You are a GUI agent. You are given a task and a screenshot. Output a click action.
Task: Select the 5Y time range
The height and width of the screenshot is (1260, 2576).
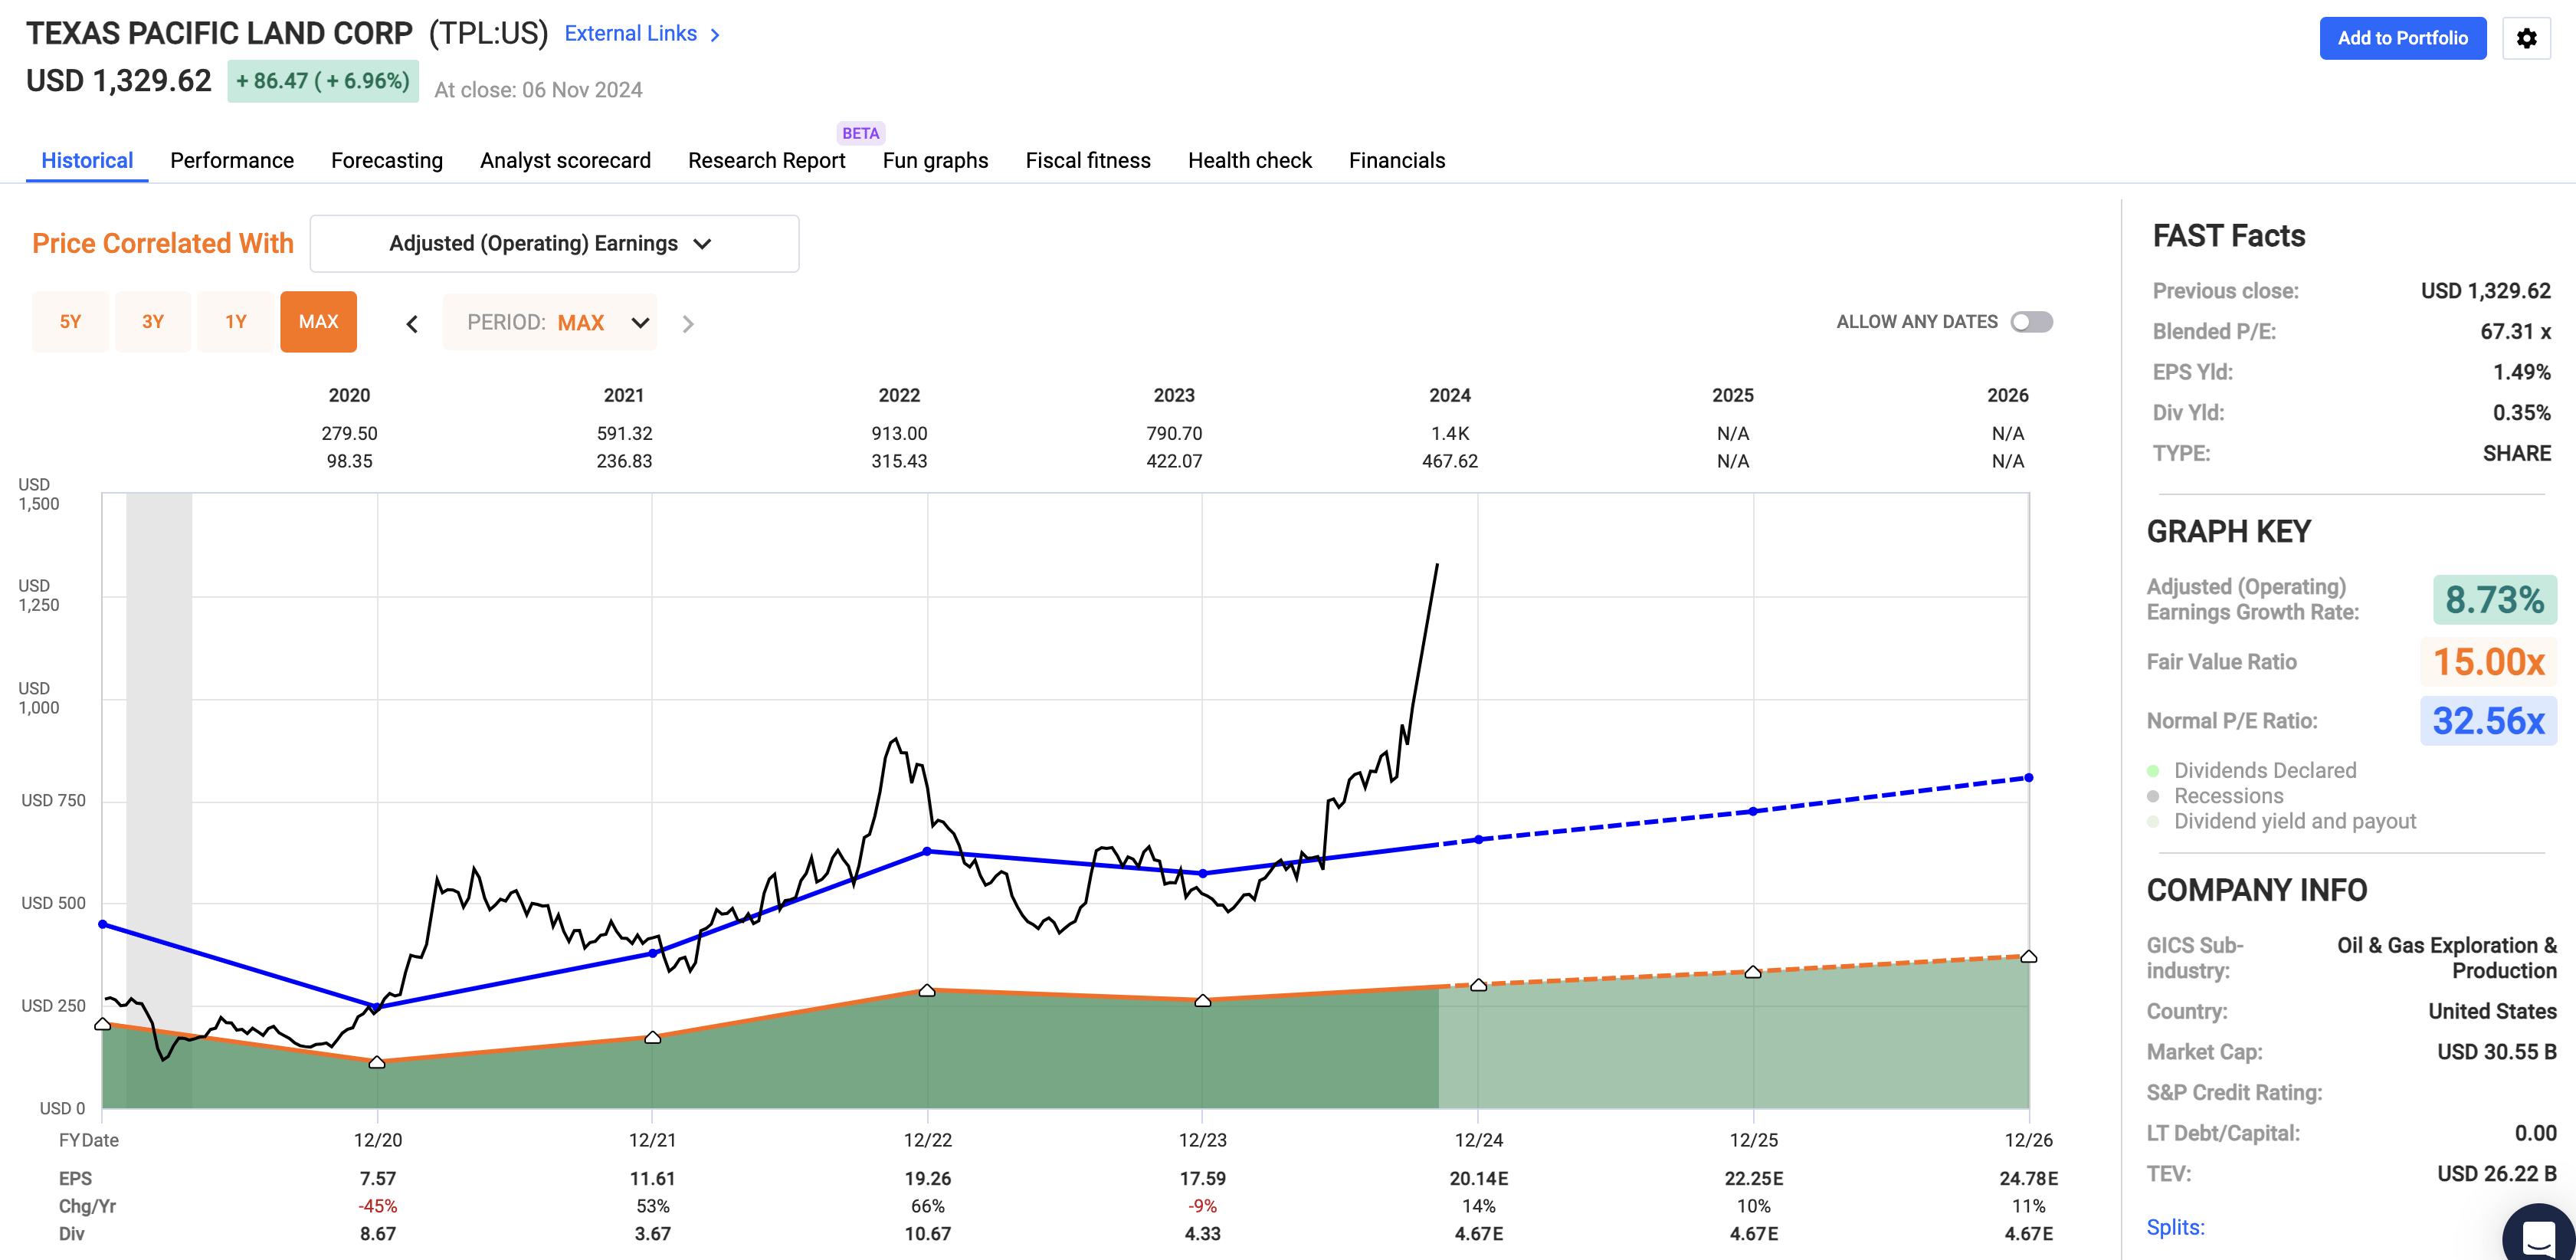[70, 321]
